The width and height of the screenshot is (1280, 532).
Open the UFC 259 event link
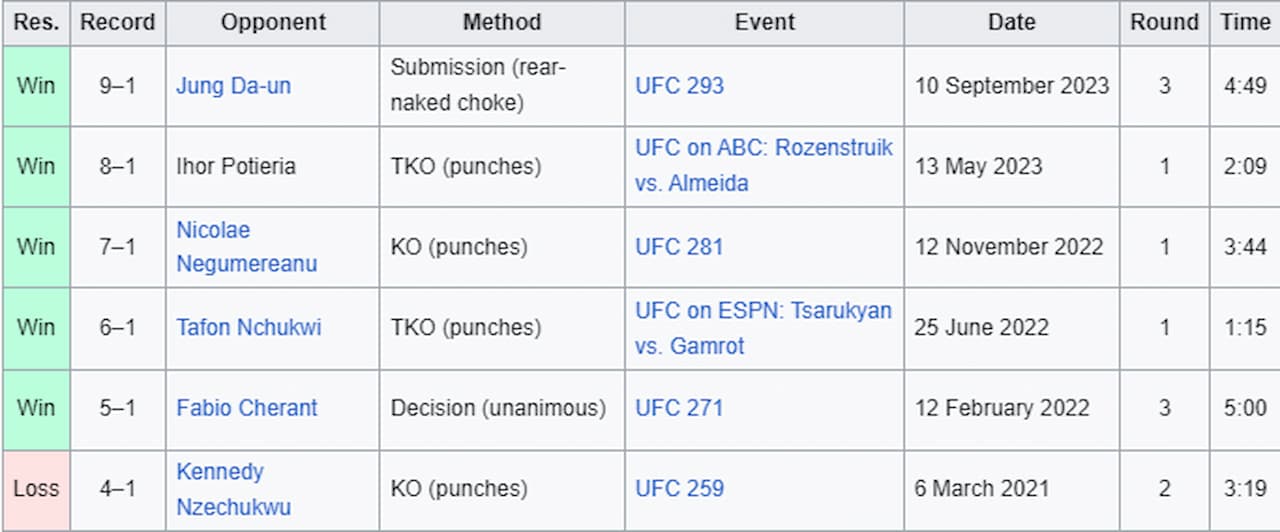[x=679, y=489]
